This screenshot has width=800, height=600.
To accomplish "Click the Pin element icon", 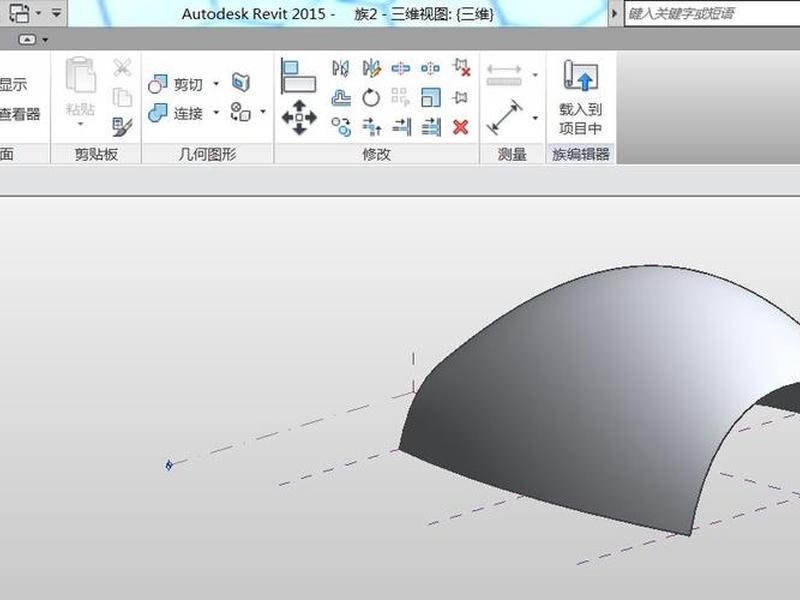I will (460, 97).
